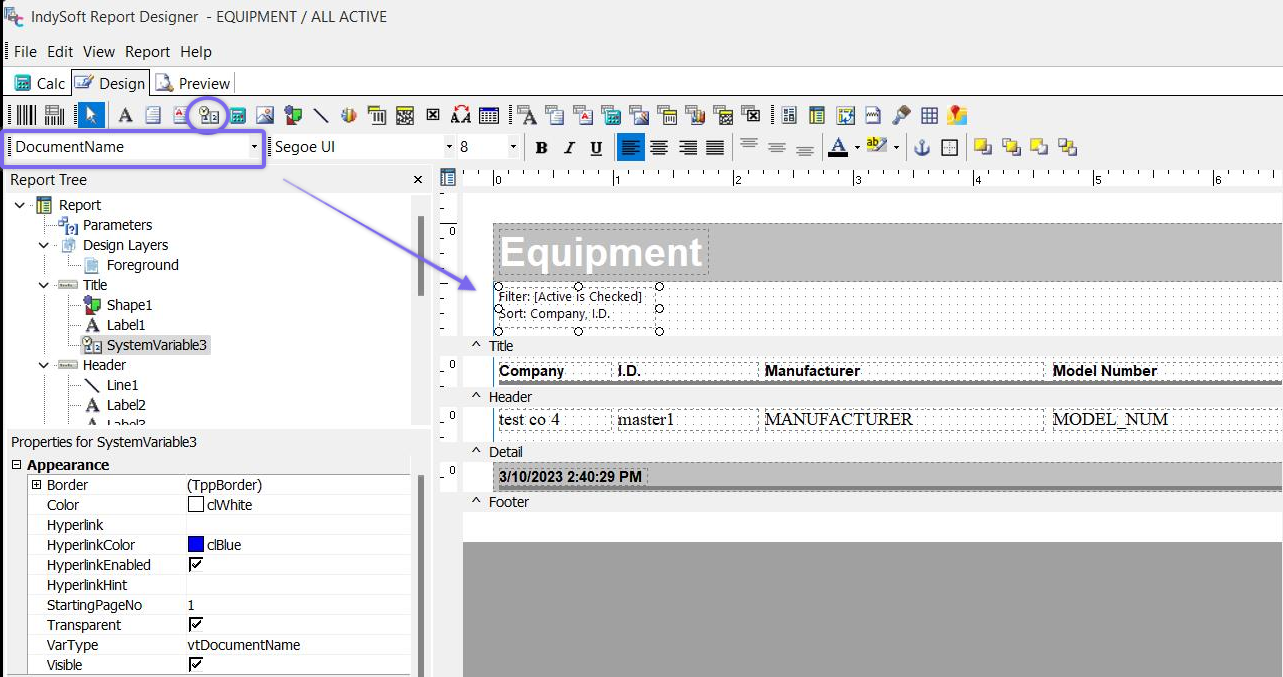Image resolution: width=1283 pixels, height=677 pixels.
Task: Uncheck the Transparent property
Action: pos(196,625)
